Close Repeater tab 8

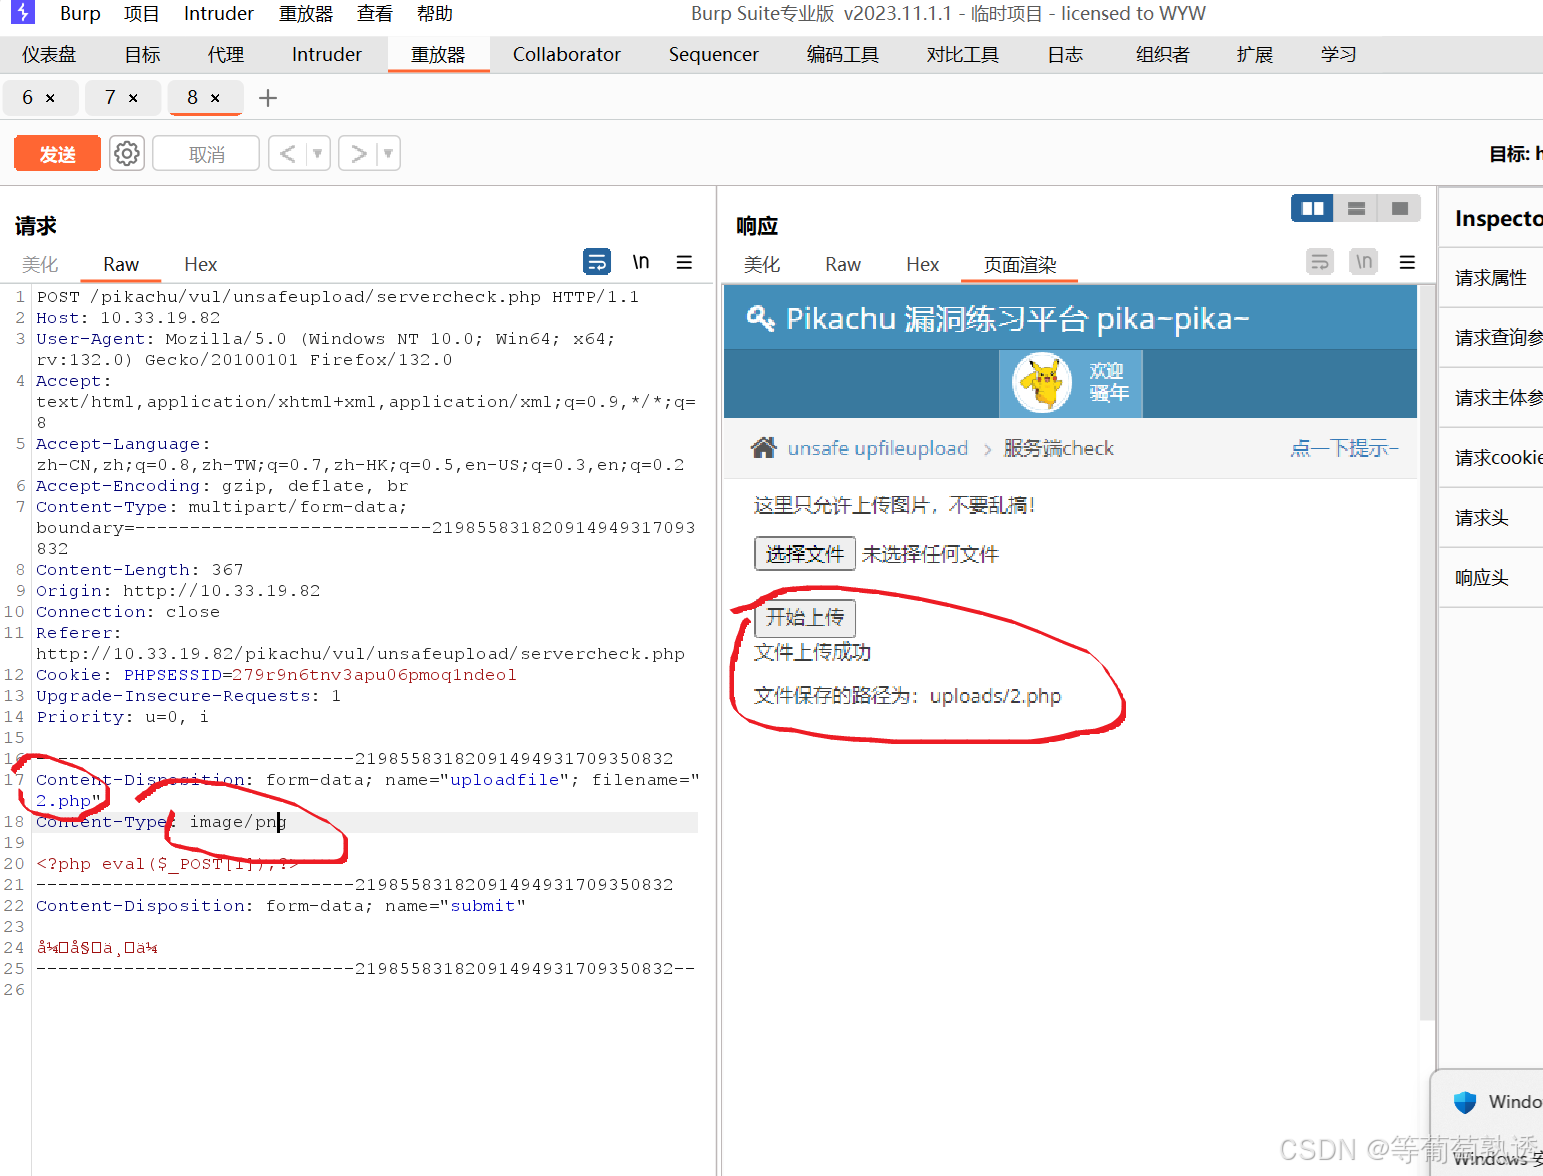point(215,98)
